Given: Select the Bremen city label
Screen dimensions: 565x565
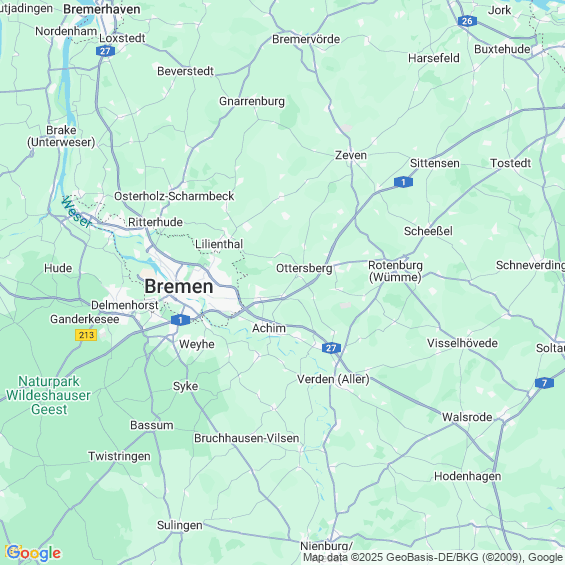Looking at the screenshot, I should (179, 286).
